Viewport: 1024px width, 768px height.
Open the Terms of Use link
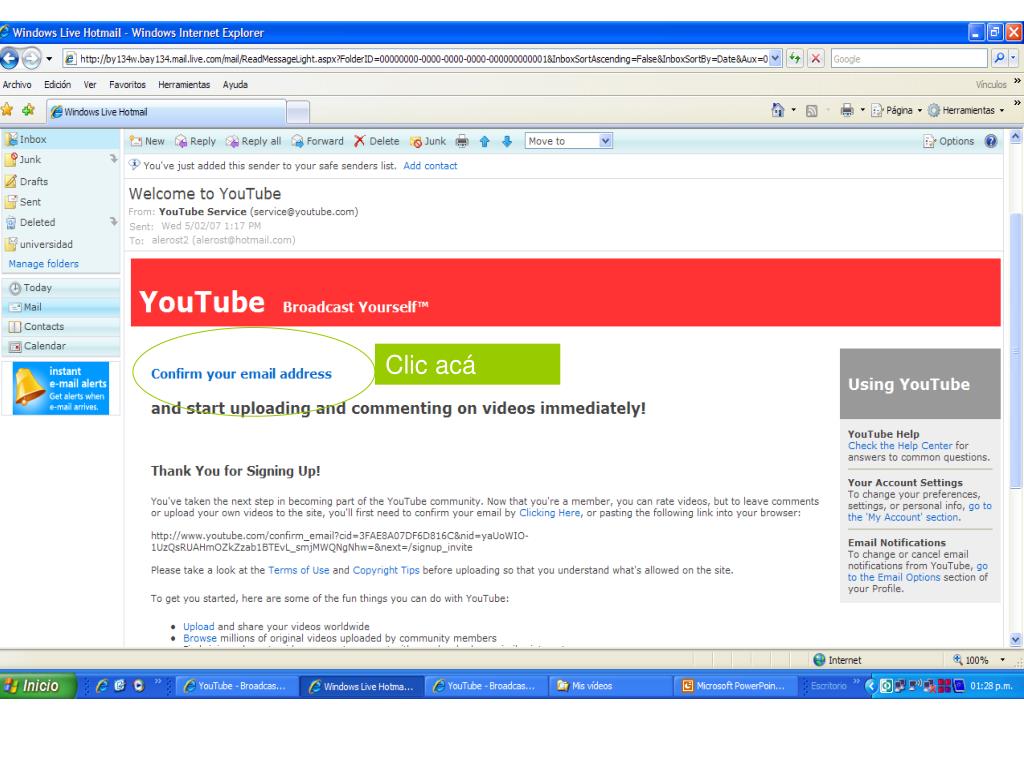298,570
